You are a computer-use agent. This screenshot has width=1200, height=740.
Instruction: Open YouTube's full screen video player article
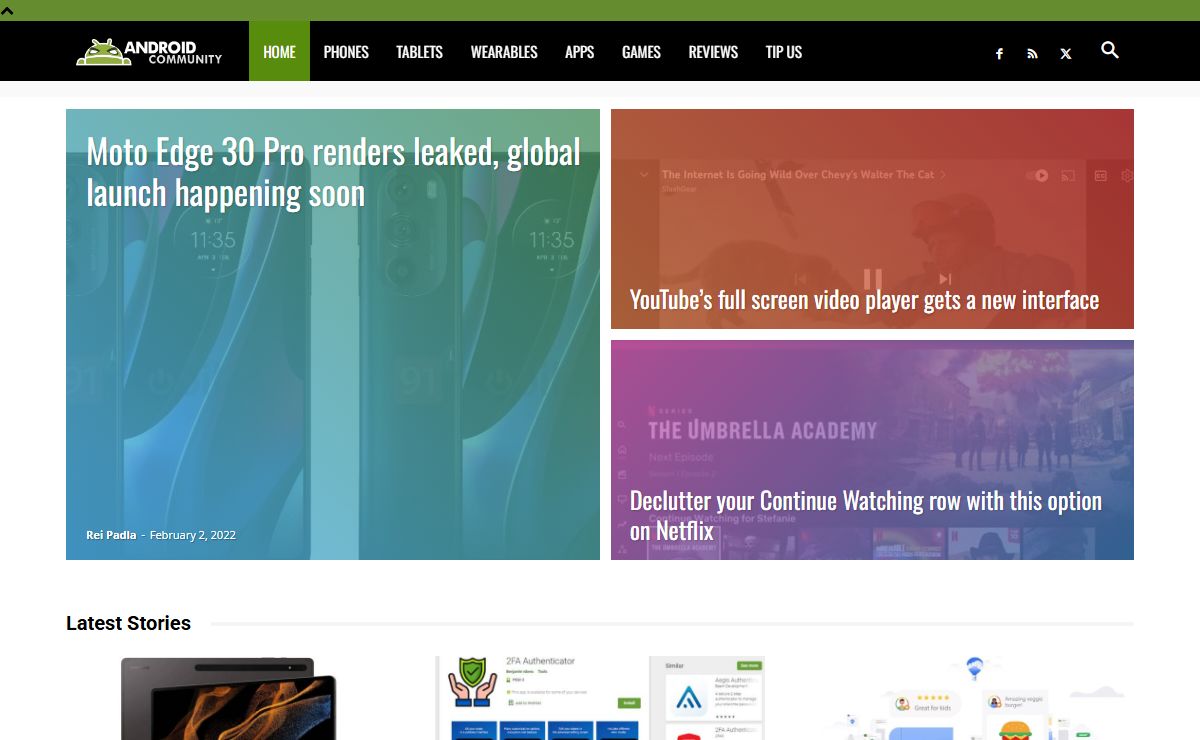pos(864,300)
